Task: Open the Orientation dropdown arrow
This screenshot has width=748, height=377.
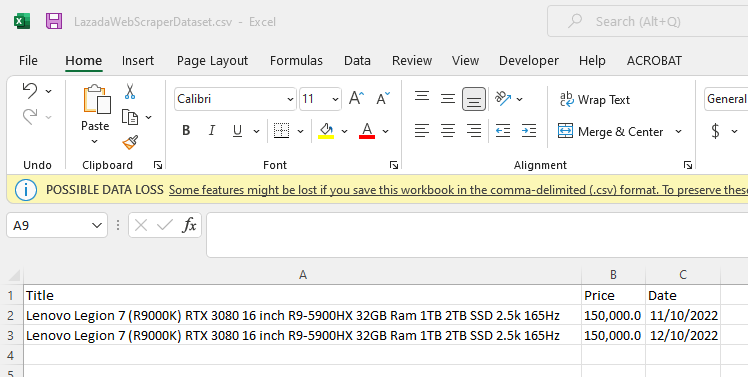Action: pos(519,99)
